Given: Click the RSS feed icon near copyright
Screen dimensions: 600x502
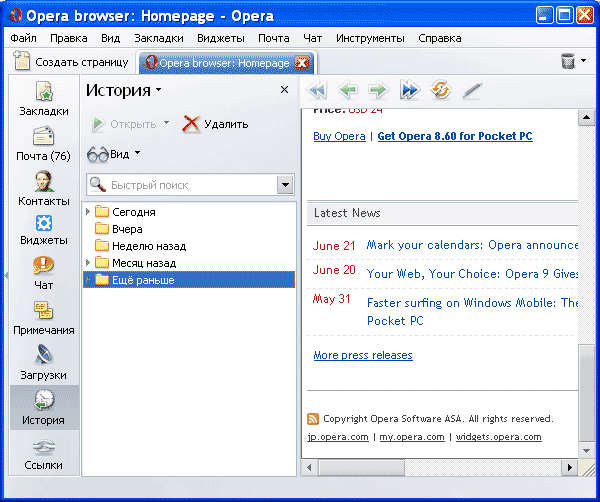Looking at the screenshot, I should pyautogui.click(x=313, y=419).
